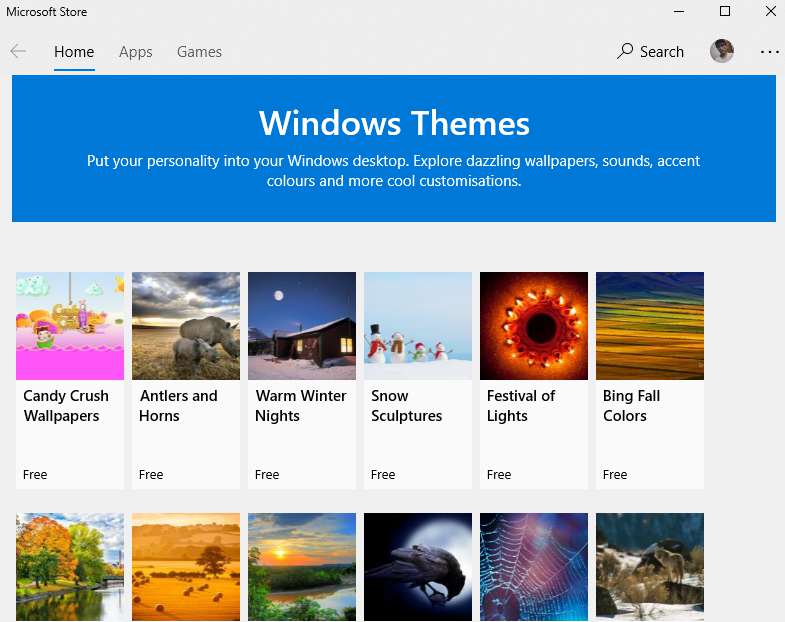Image resolution: width=785 pixels, height=622 pixels.
Task: Click Free under Antlers and Horns
Action: pyautogui.click(x=151, y=474)
